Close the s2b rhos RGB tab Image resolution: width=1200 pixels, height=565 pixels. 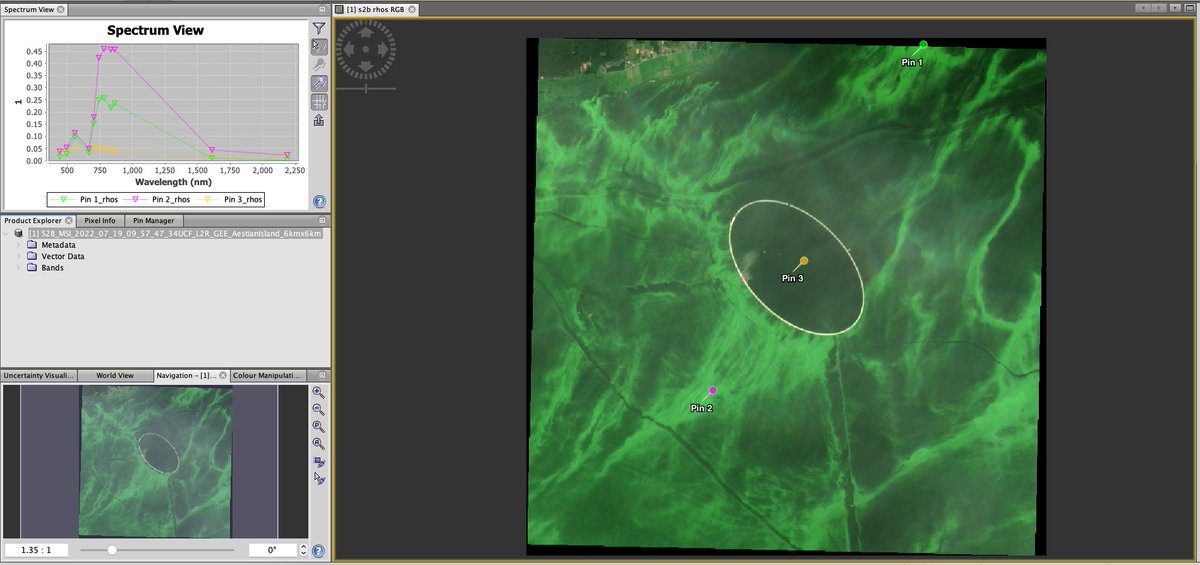(x=414, y=9)
